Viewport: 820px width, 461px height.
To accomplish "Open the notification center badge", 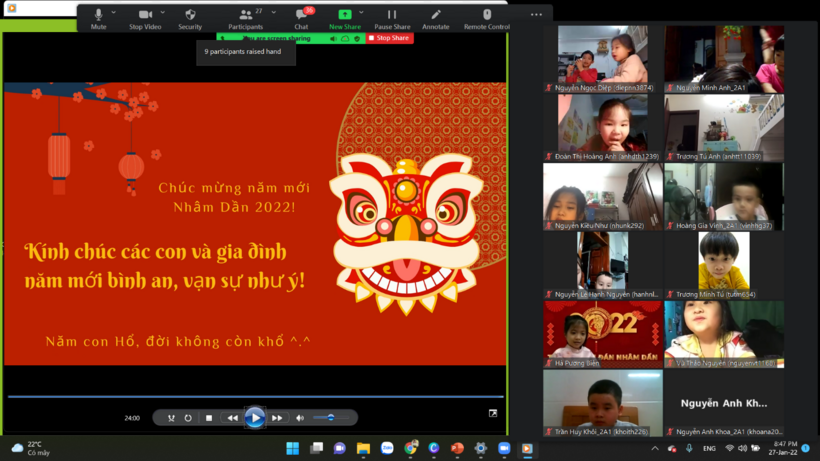I will (806, 448).
